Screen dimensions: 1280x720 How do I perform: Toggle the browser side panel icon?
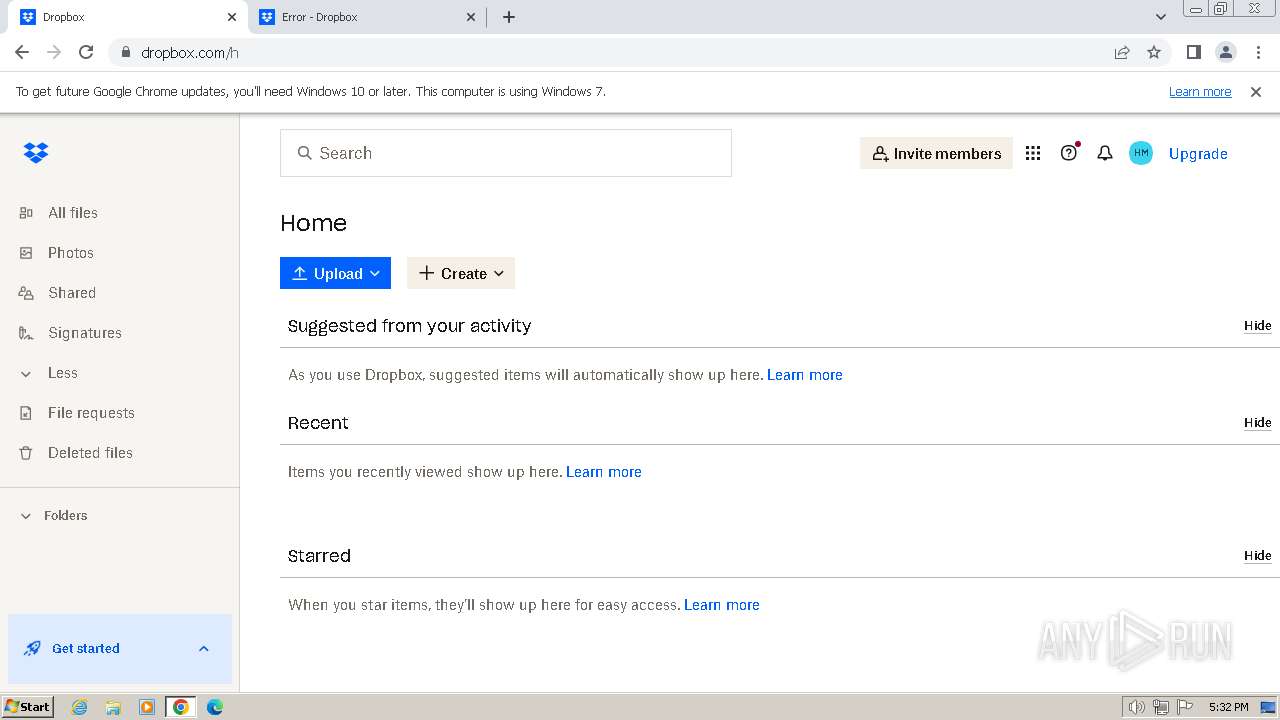coord(1193,52)
